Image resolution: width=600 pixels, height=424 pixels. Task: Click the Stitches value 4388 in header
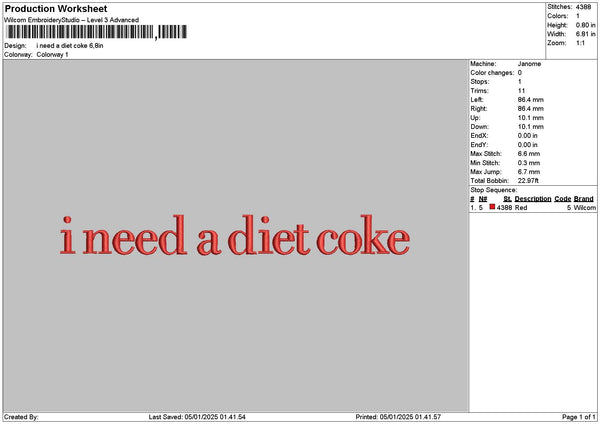[583, 7]
